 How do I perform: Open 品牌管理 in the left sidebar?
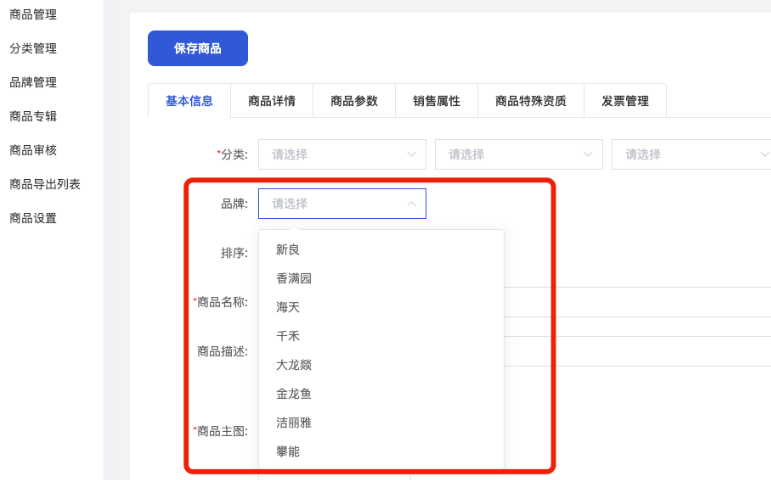click(33, 82)
